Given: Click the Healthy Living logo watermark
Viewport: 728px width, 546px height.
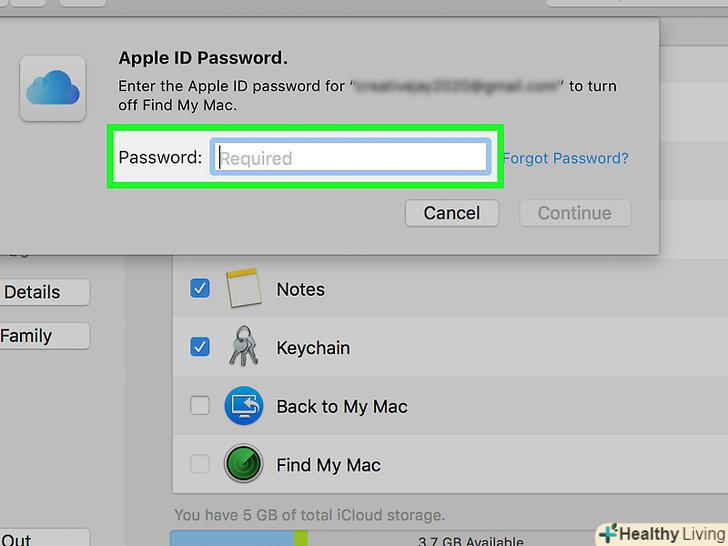Looking at the screenshot, I should (x=661, y=533).
